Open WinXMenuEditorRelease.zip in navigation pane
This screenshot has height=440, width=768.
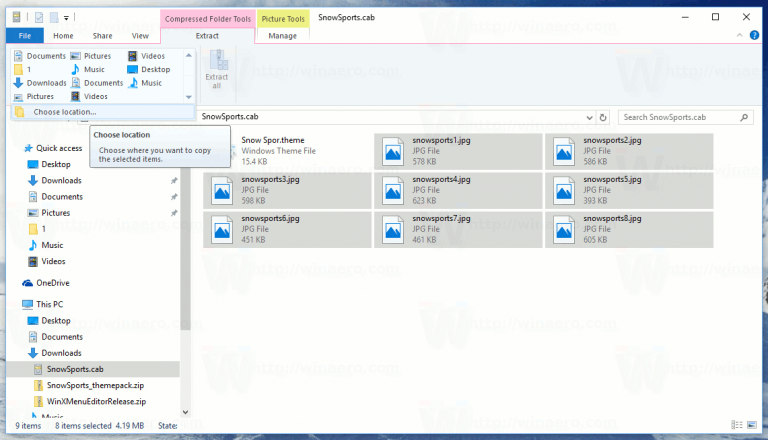point(96,401)
